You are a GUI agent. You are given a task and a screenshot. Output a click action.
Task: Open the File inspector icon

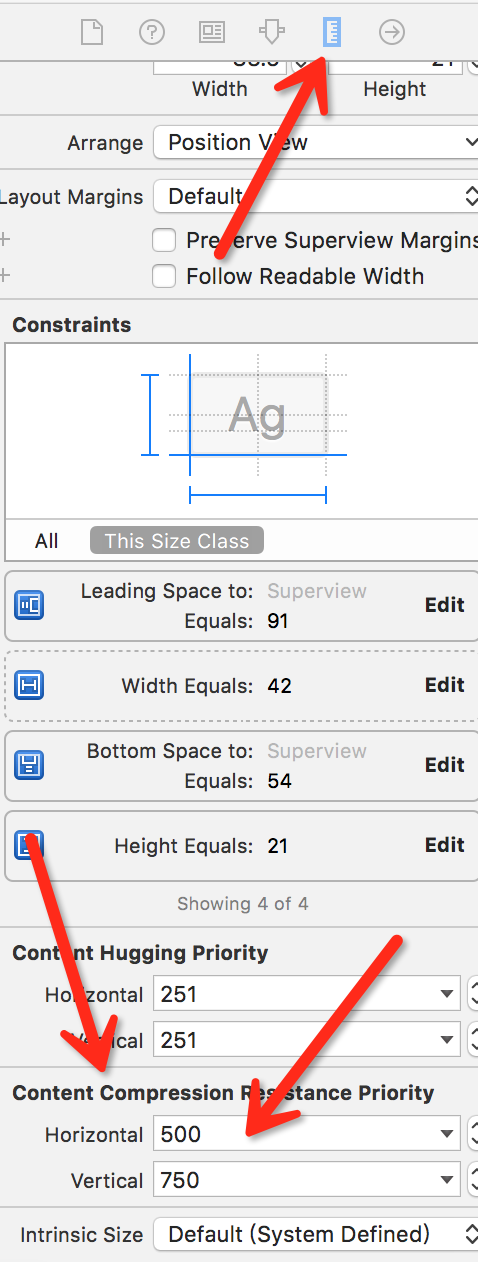point(92,33)
